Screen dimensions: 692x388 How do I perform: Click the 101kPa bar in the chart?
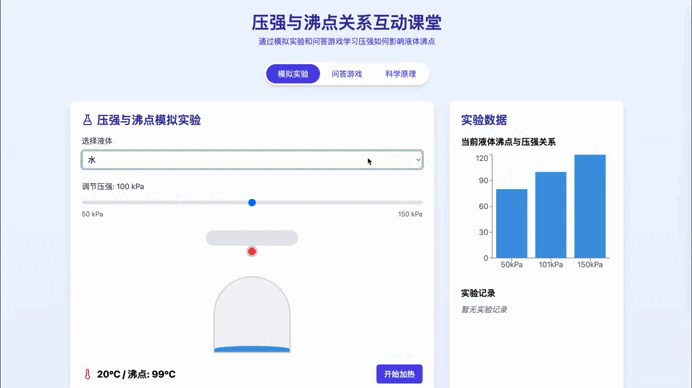[x=551, y=215]
